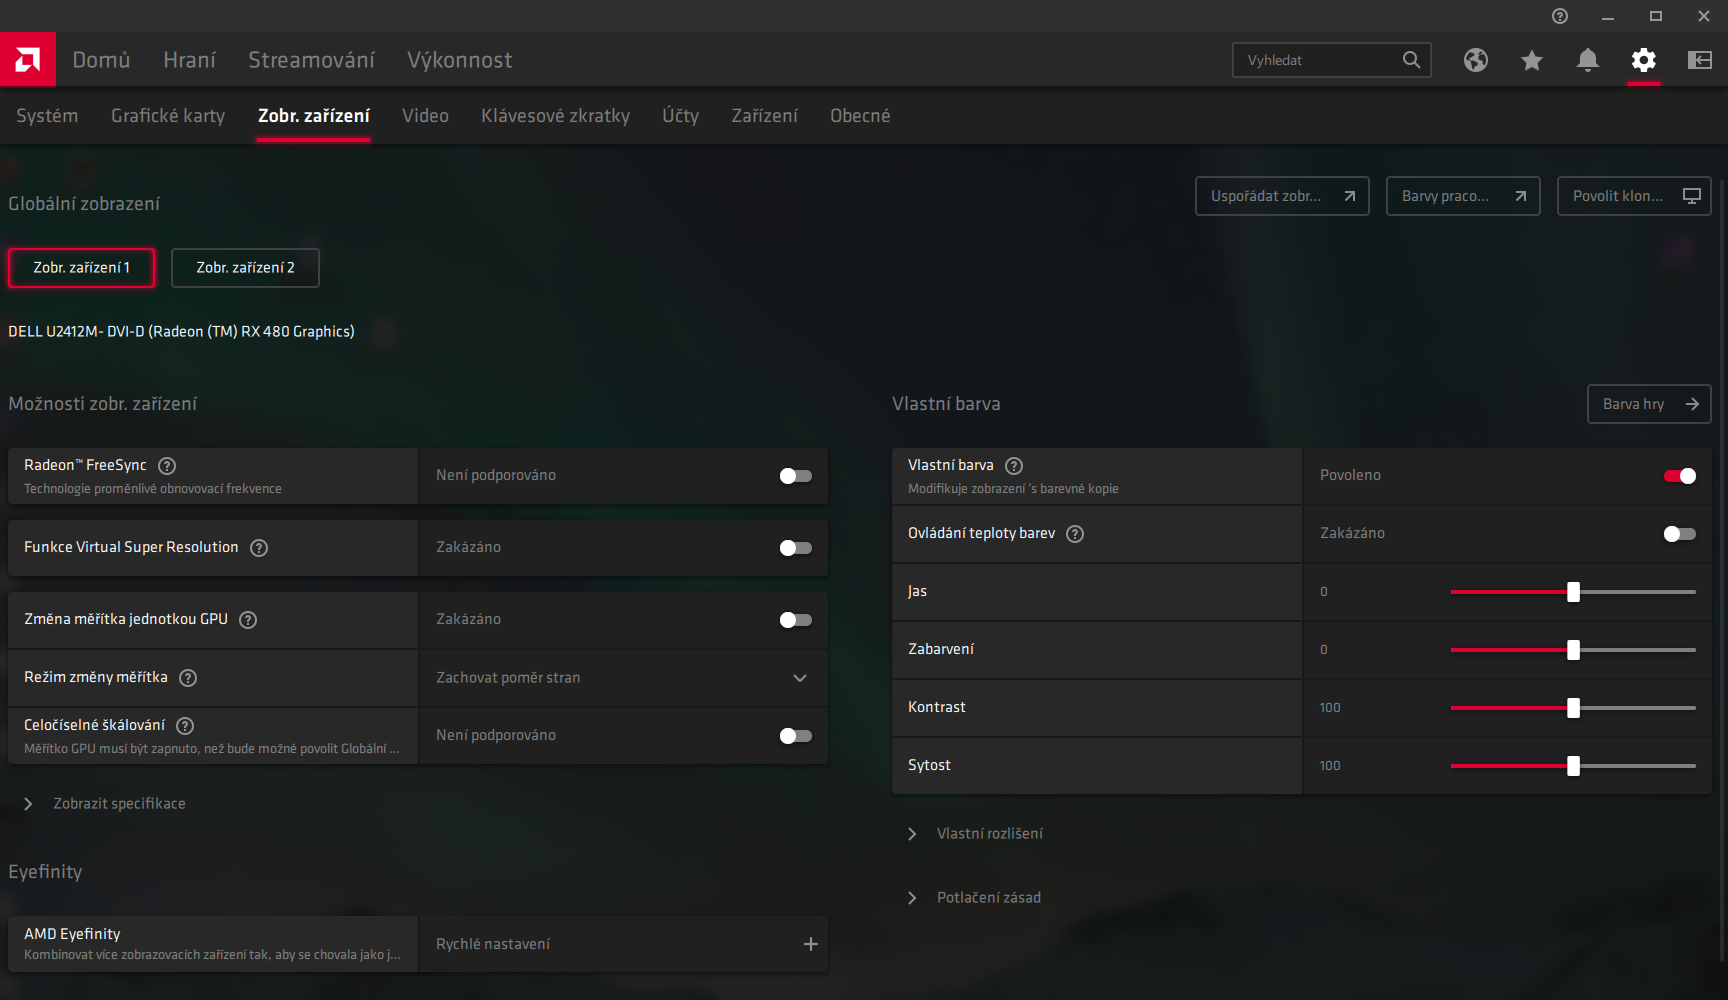
Task: Select Zobr. zařízení 1 button
Action: tap(82, 268)
